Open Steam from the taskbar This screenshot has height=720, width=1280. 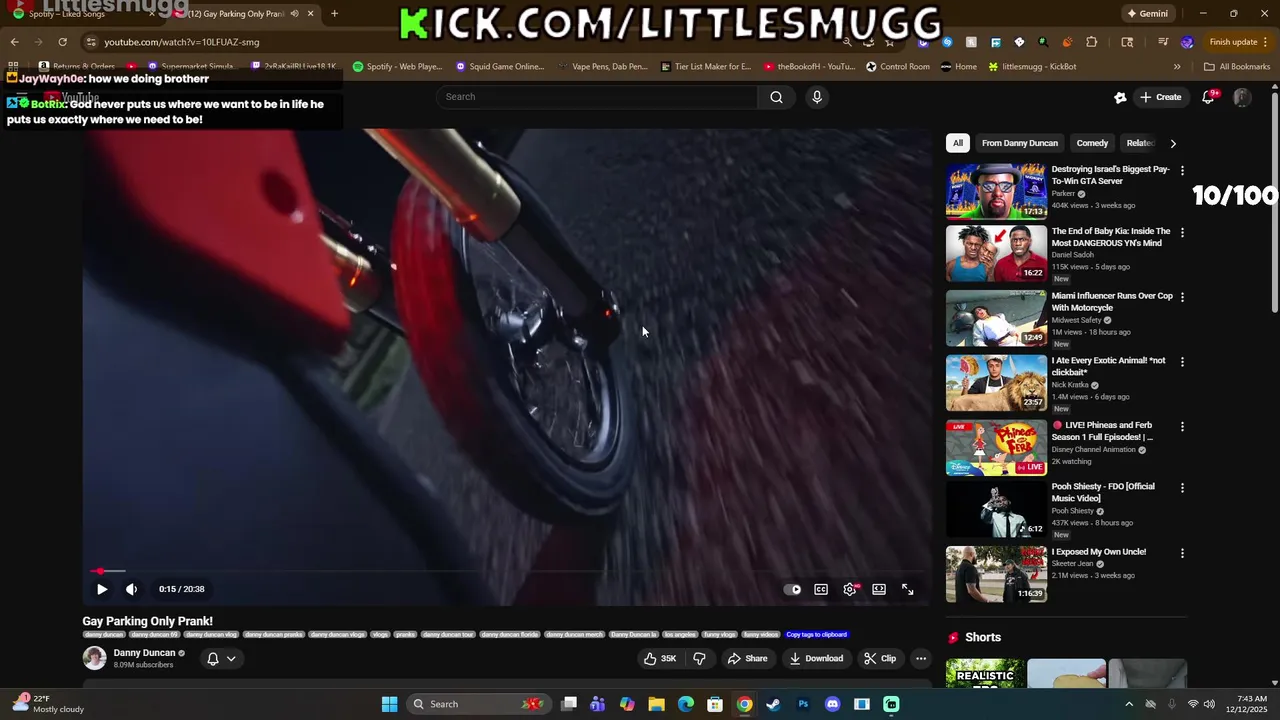pyautogui.click(x=773, y=704)
